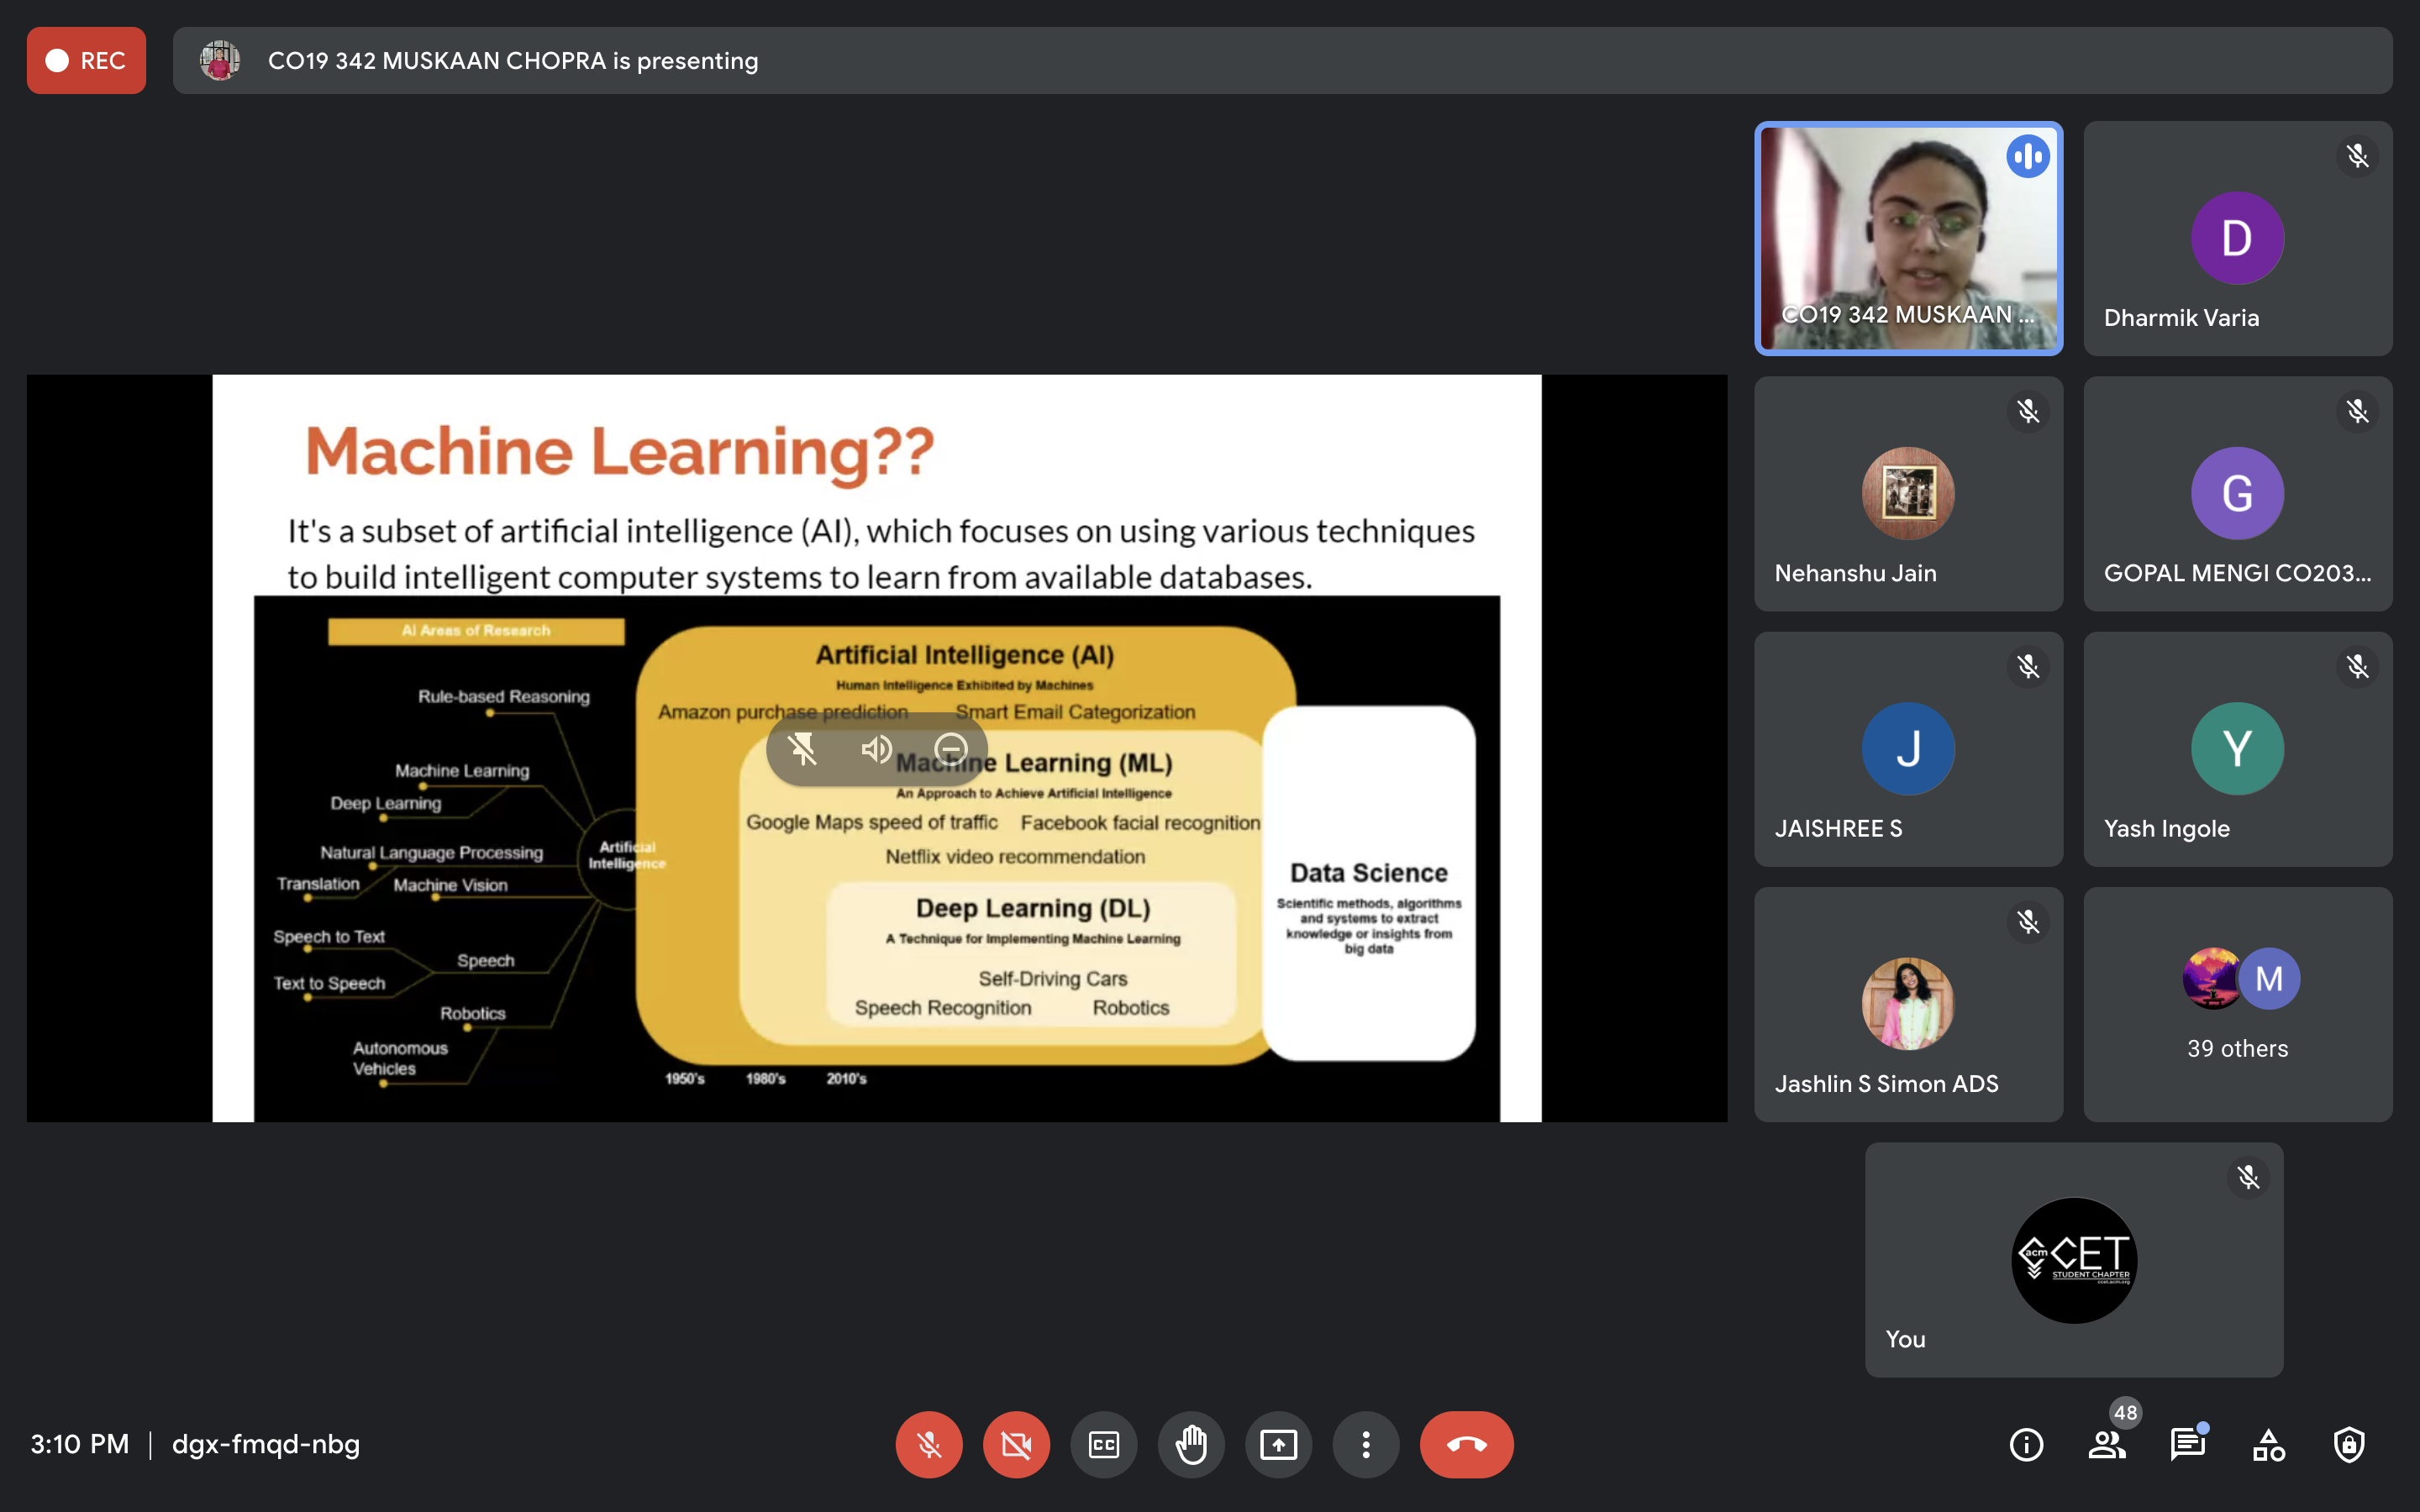The image size is (2420, 1512).
Task: Turn on your camera
Action: [1016, 1444]
